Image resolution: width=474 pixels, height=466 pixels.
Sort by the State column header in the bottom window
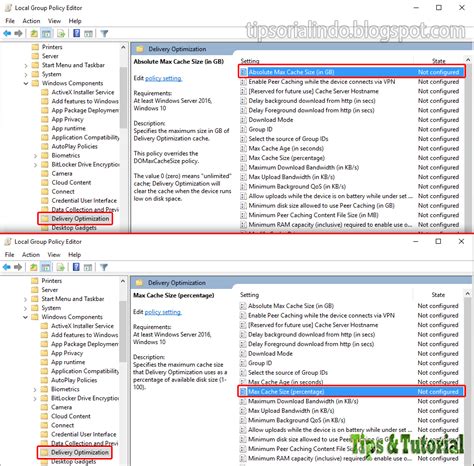coord(438,295)
